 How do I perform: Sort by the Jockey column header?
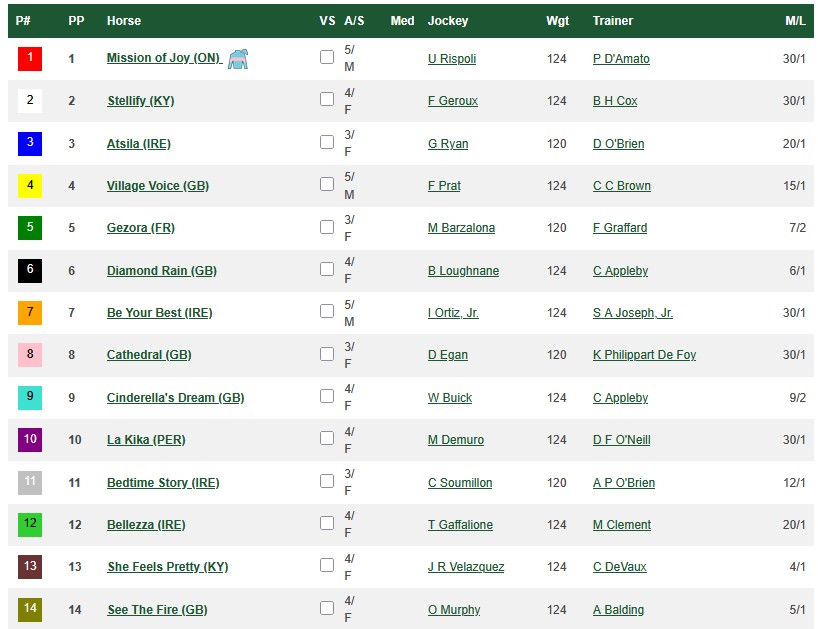[447, 21]
